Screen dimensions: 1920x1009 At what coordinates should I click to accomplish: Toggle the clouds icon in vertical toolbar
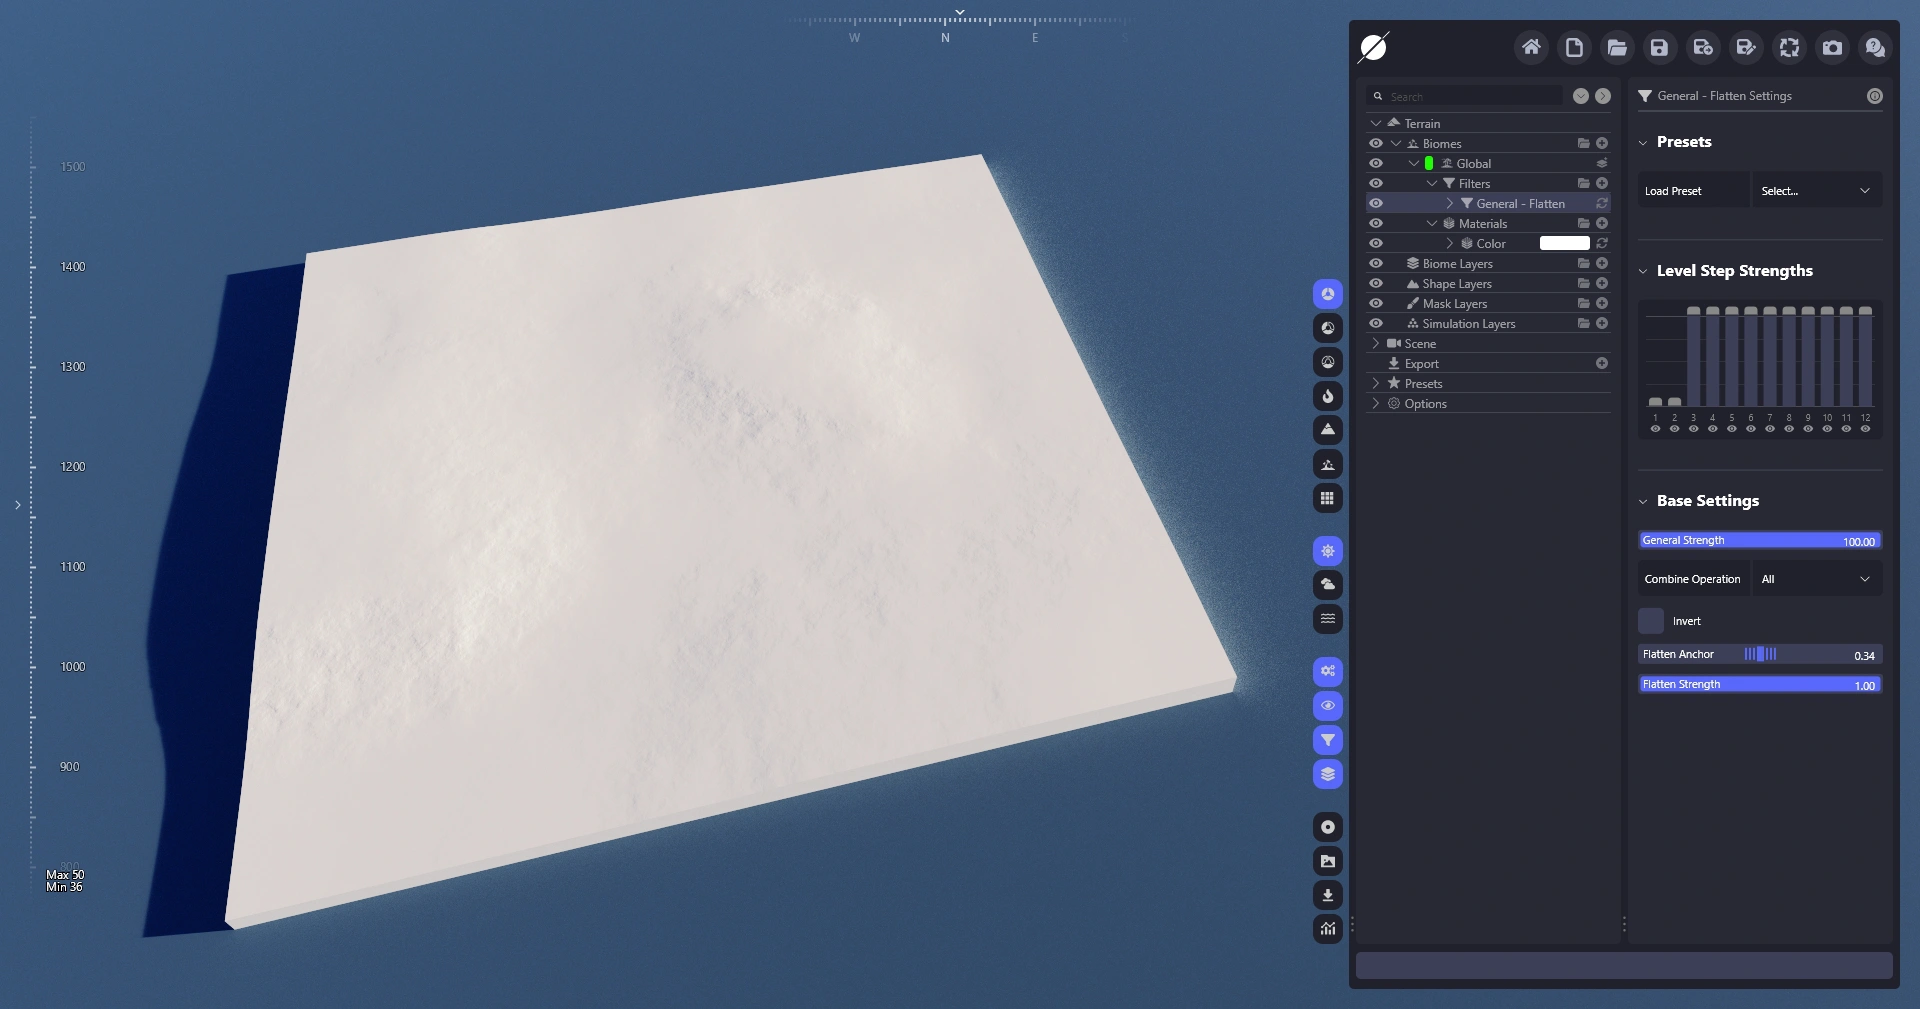point(1327,585)
